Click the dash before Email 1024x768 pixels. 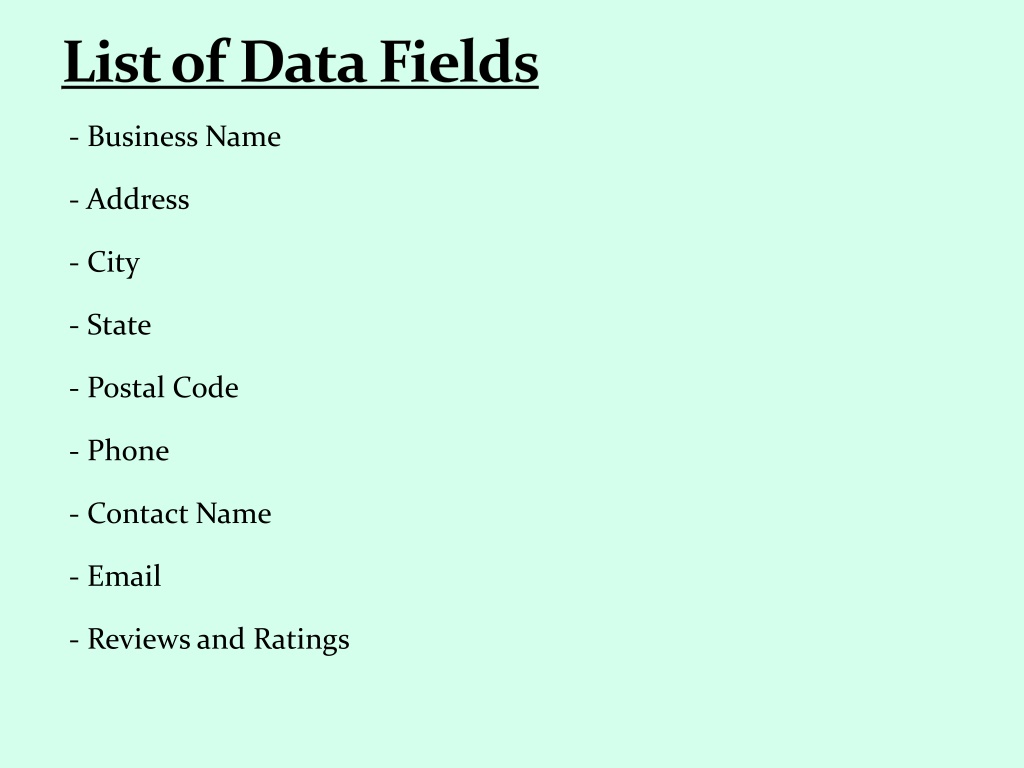click(74, 577)
